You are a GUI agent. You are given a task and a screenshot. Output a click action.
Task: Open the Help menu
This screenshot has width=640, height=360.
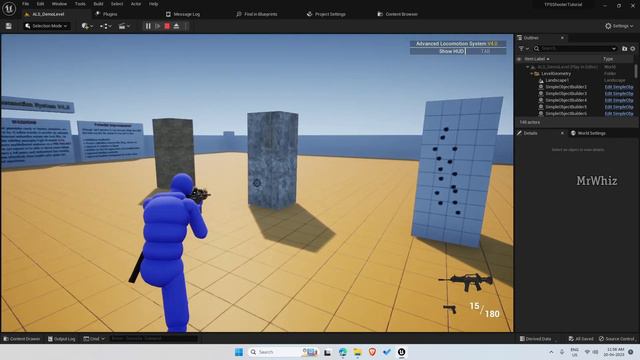(x=153, y=4)
